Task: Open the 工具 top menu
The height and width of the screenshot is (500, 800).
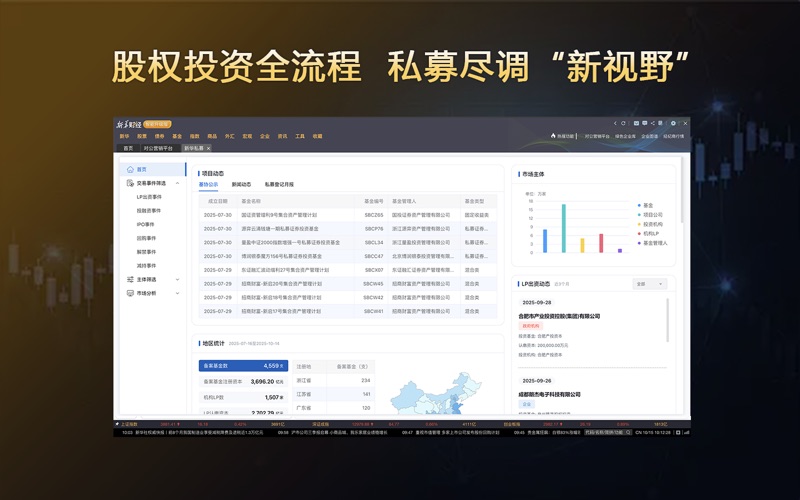Action: [300, 136]
